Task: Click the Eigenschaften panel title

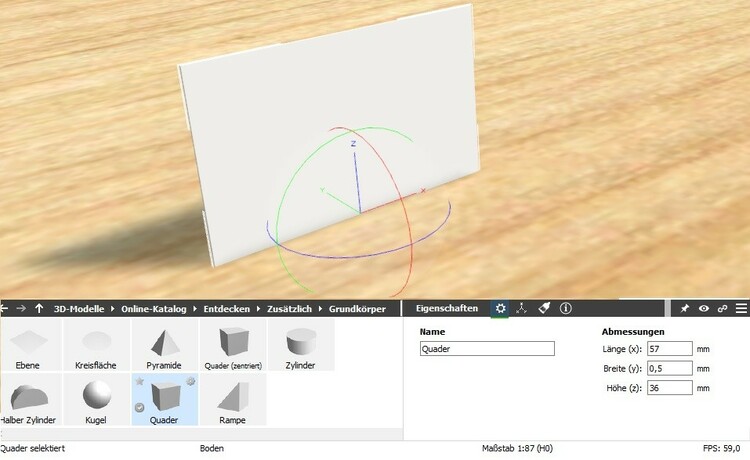Action: (x=447, y=308)
